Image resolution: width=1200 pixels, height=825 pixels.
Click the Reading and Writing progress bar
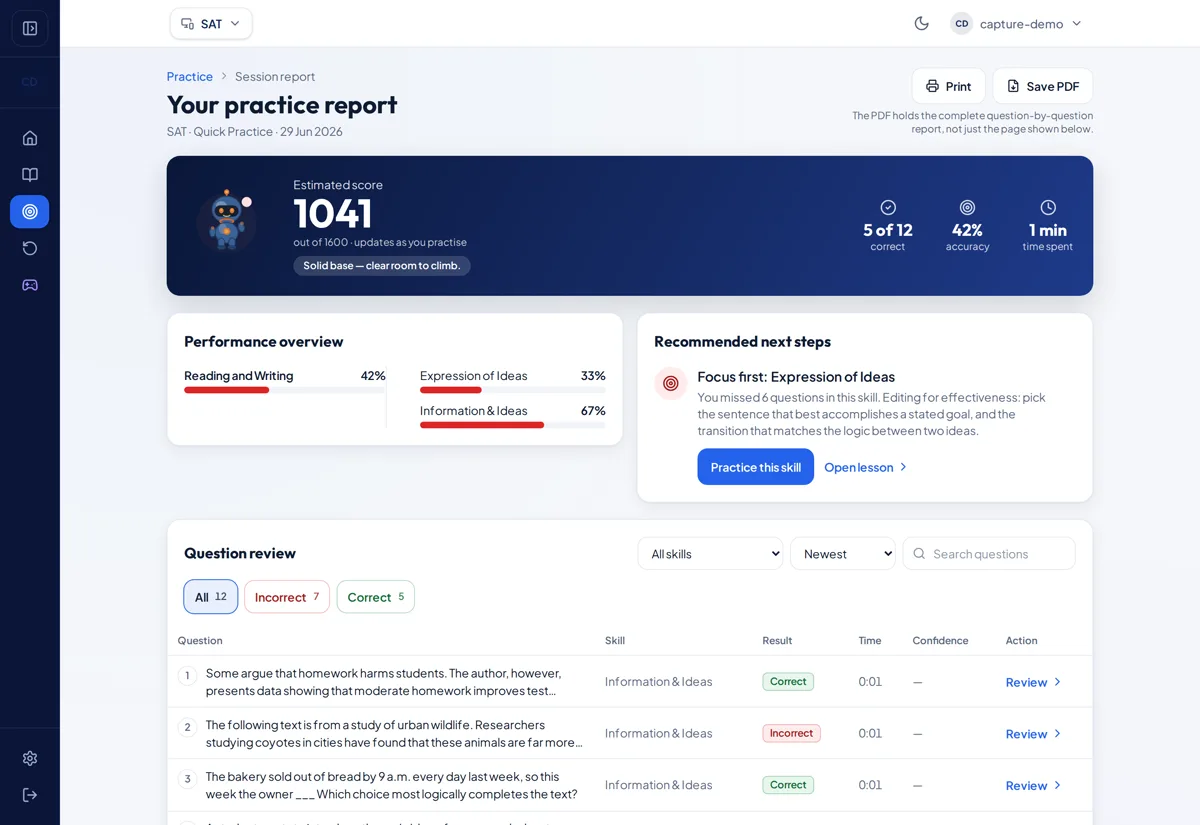(284, 390)
